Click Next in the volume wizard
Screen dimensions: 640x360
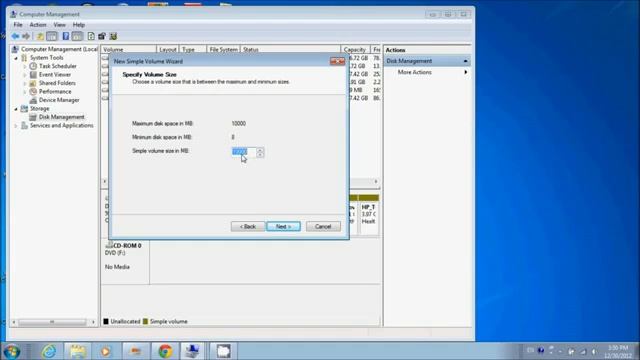[283, 227]
